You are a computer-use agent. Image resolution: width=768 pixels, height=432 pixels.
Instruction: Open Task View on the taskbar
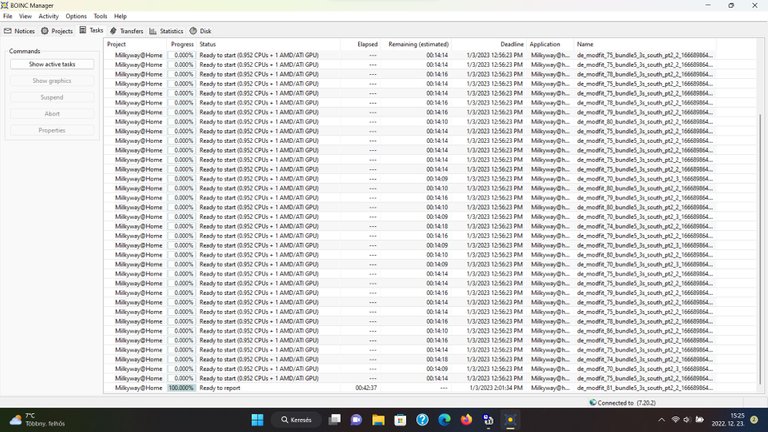click(x=335, y=420)
